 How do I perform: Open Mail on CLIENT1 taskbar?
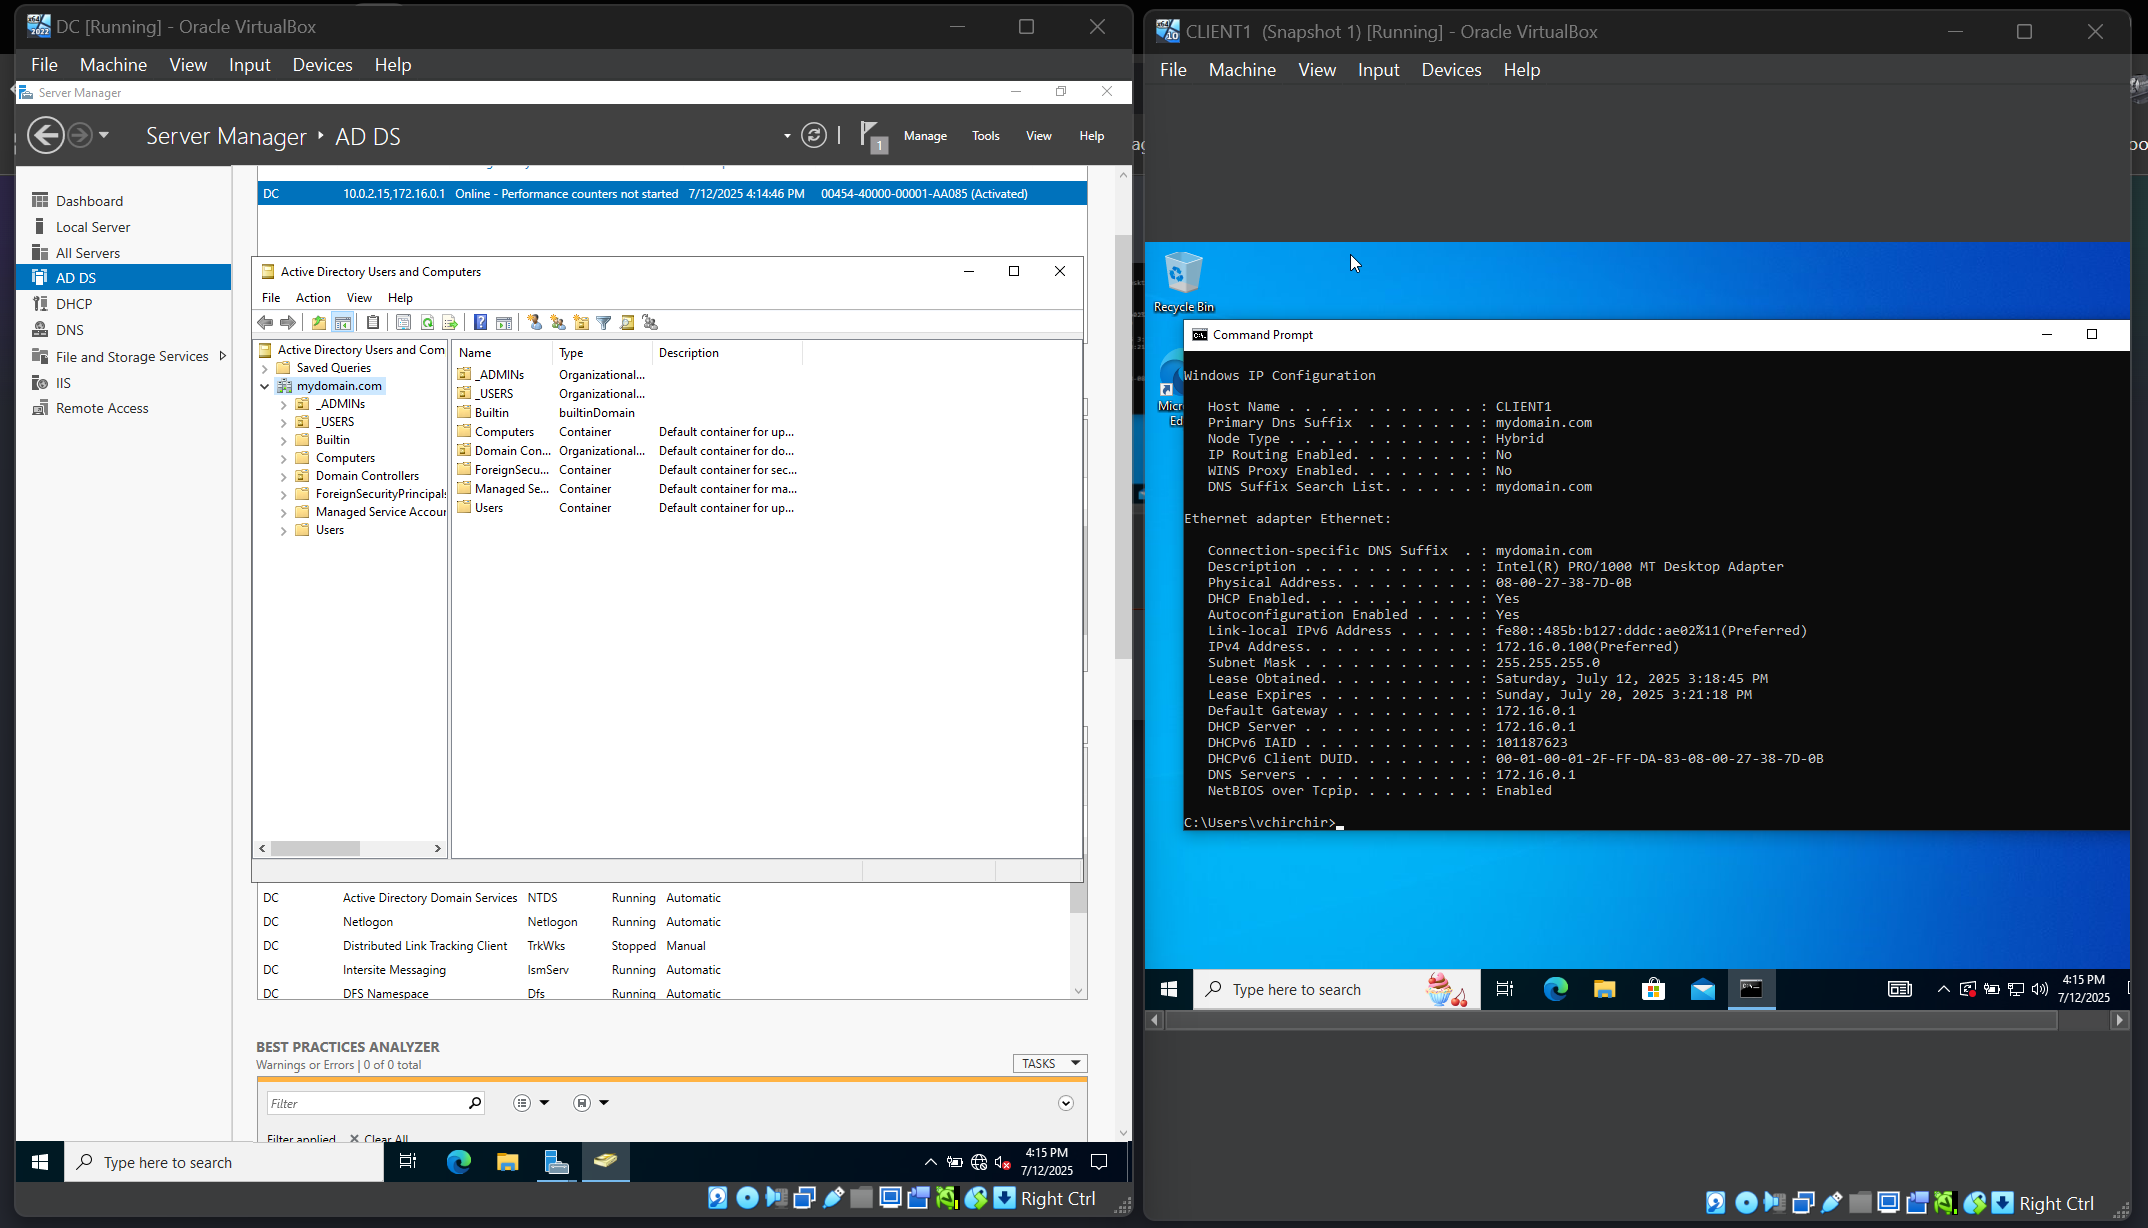[x=1702, y=989]
